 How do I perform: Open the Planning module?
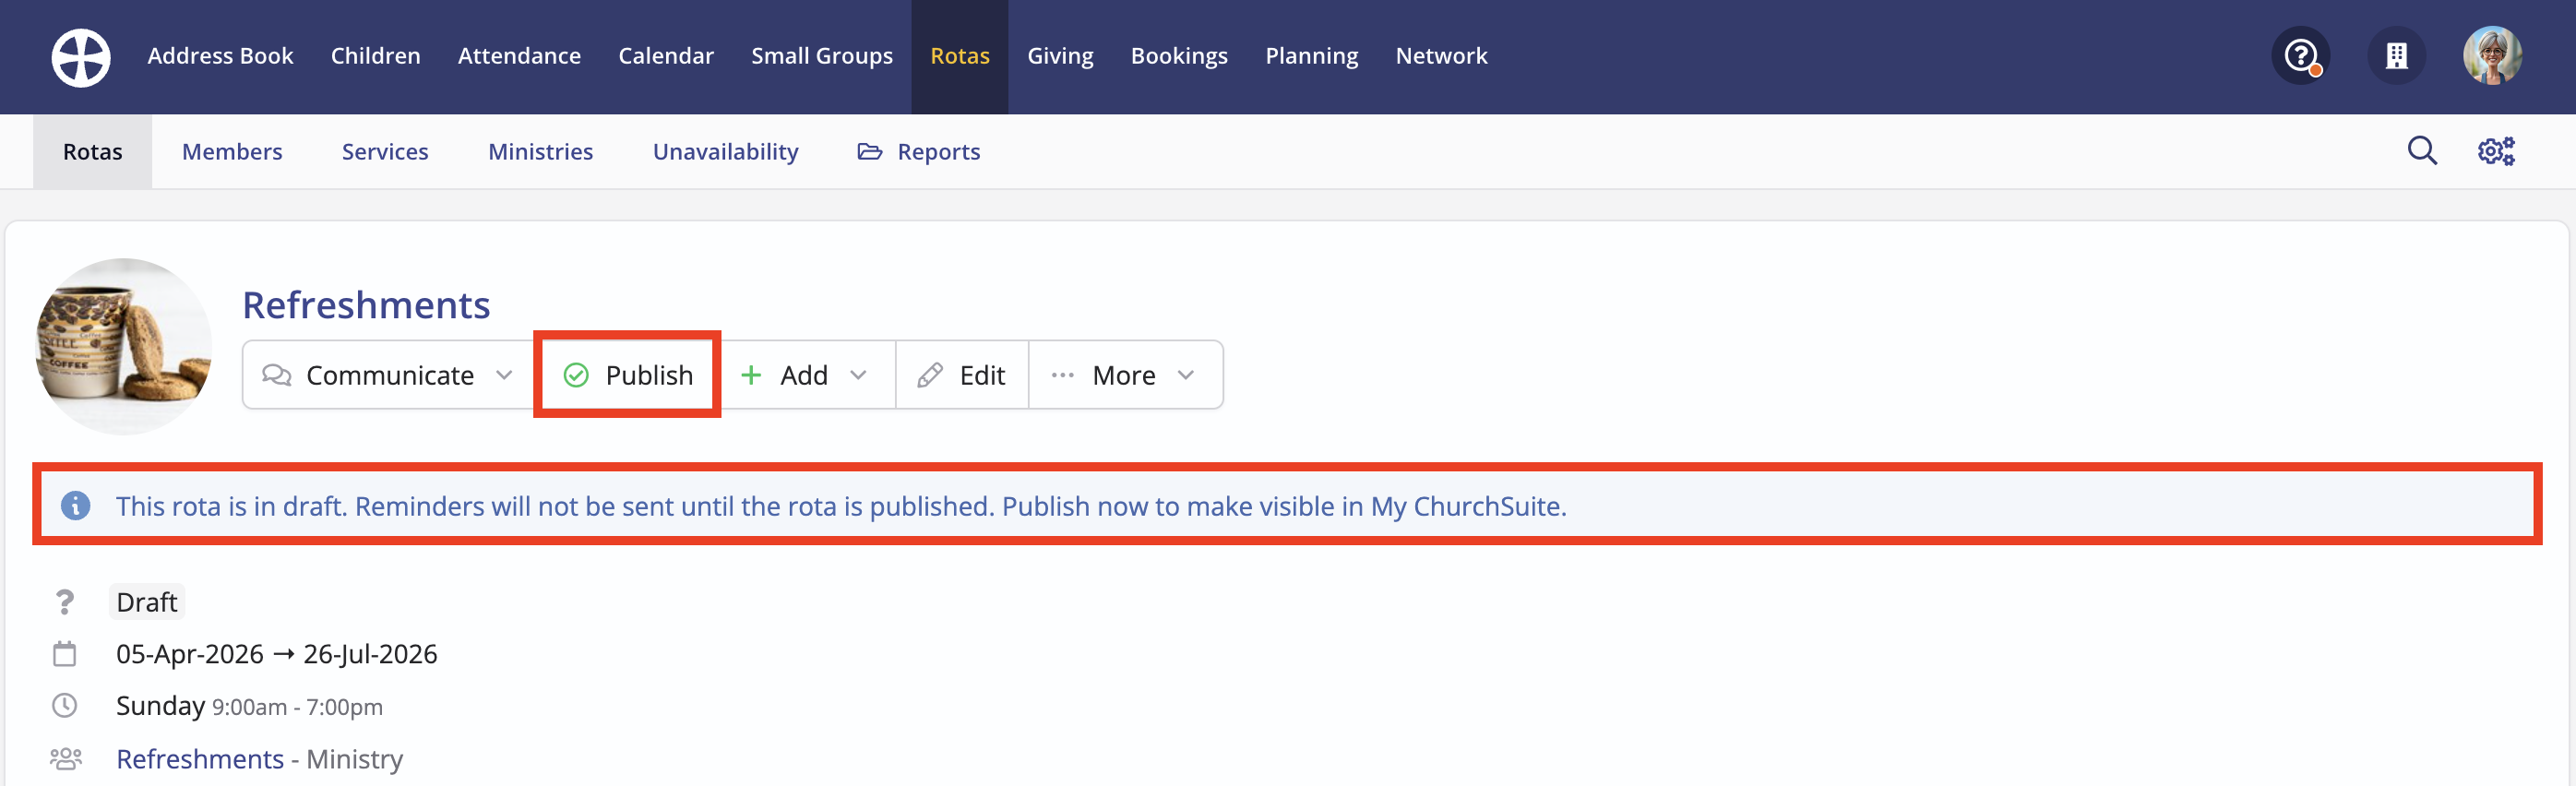tap(1311, 56)
